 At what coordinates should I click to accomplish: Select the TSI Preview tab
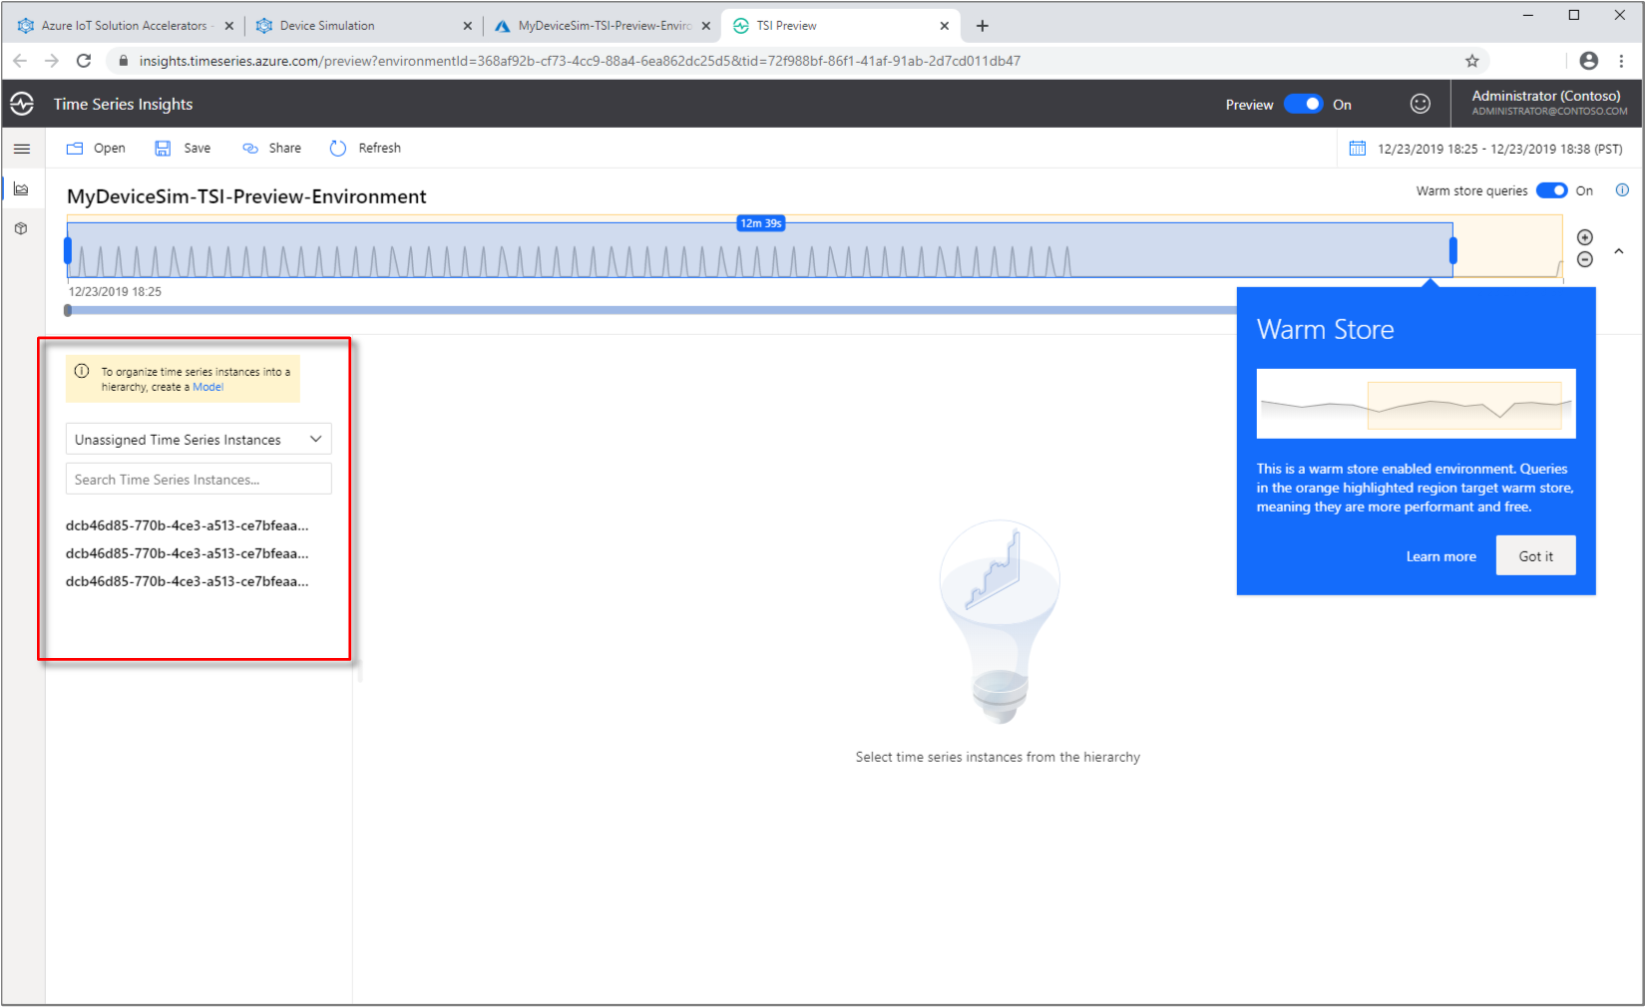840,26
